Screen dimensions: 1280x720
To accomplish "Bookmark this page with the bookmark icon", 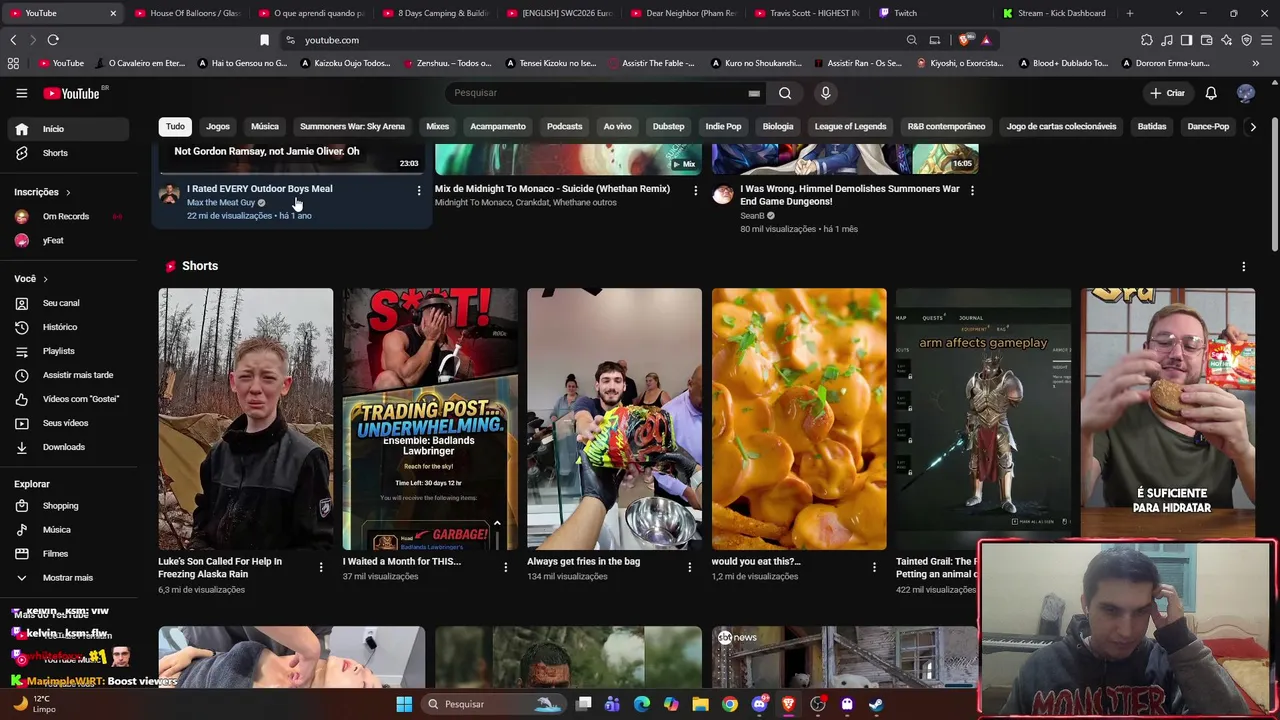I will [264, 40].
